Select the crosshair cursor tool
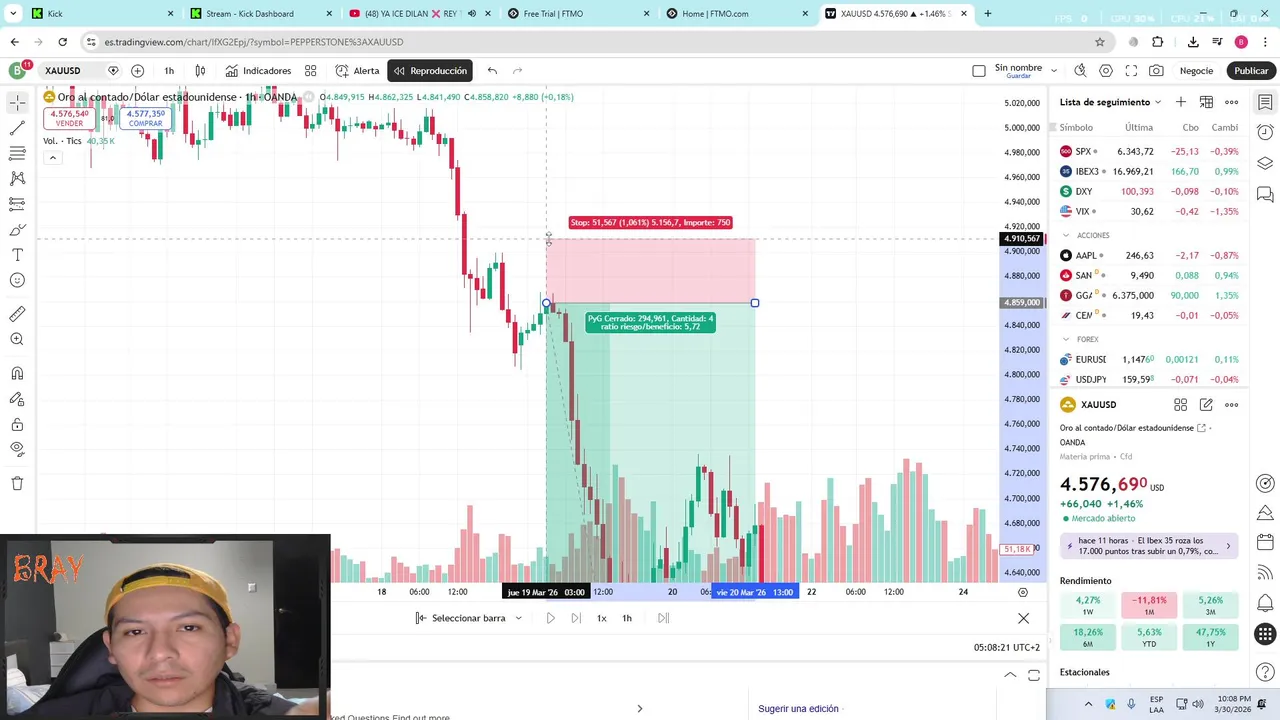Image resolution: width=1280 pixels, height=720 pixels. pos(17,103)
